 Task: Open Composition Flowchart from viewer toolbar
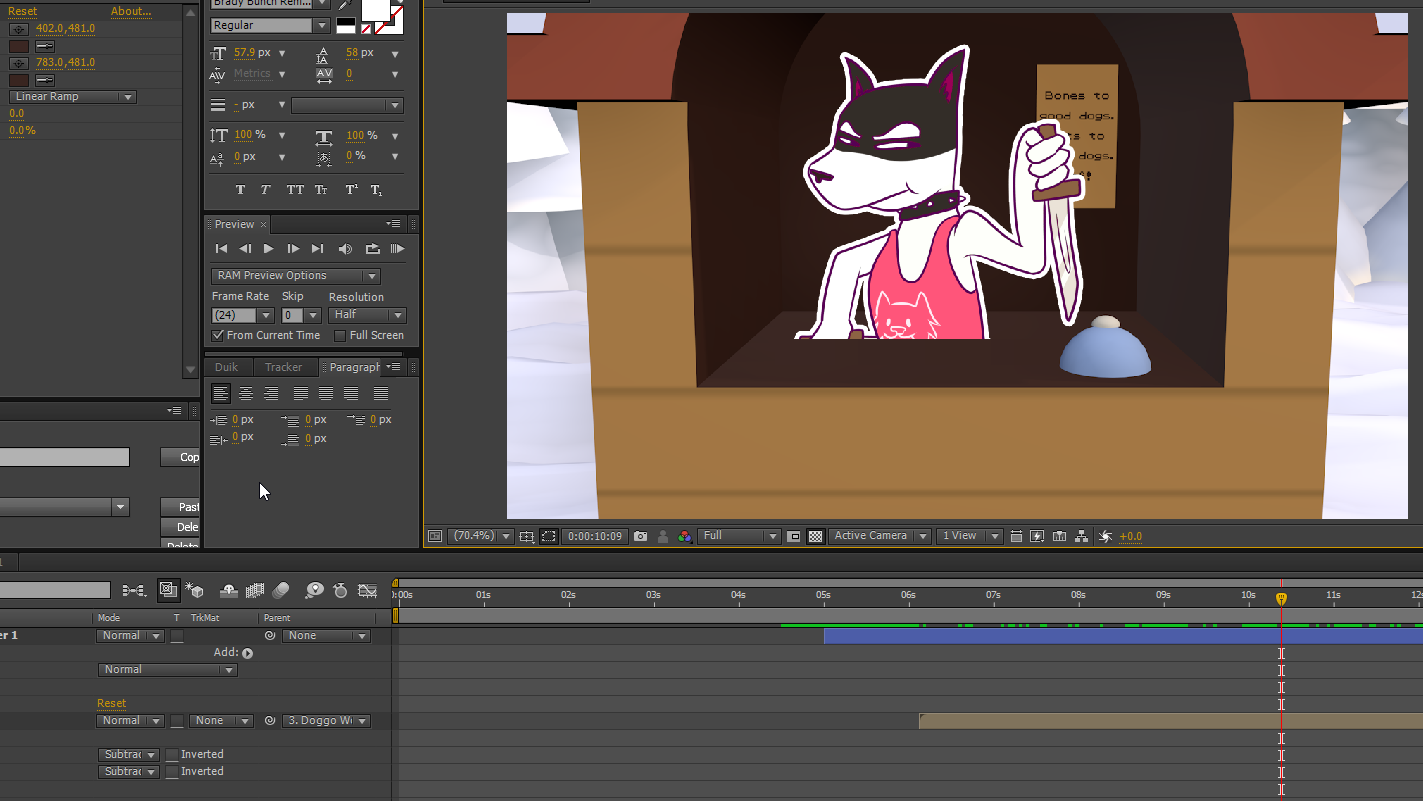coord(1082,536)
